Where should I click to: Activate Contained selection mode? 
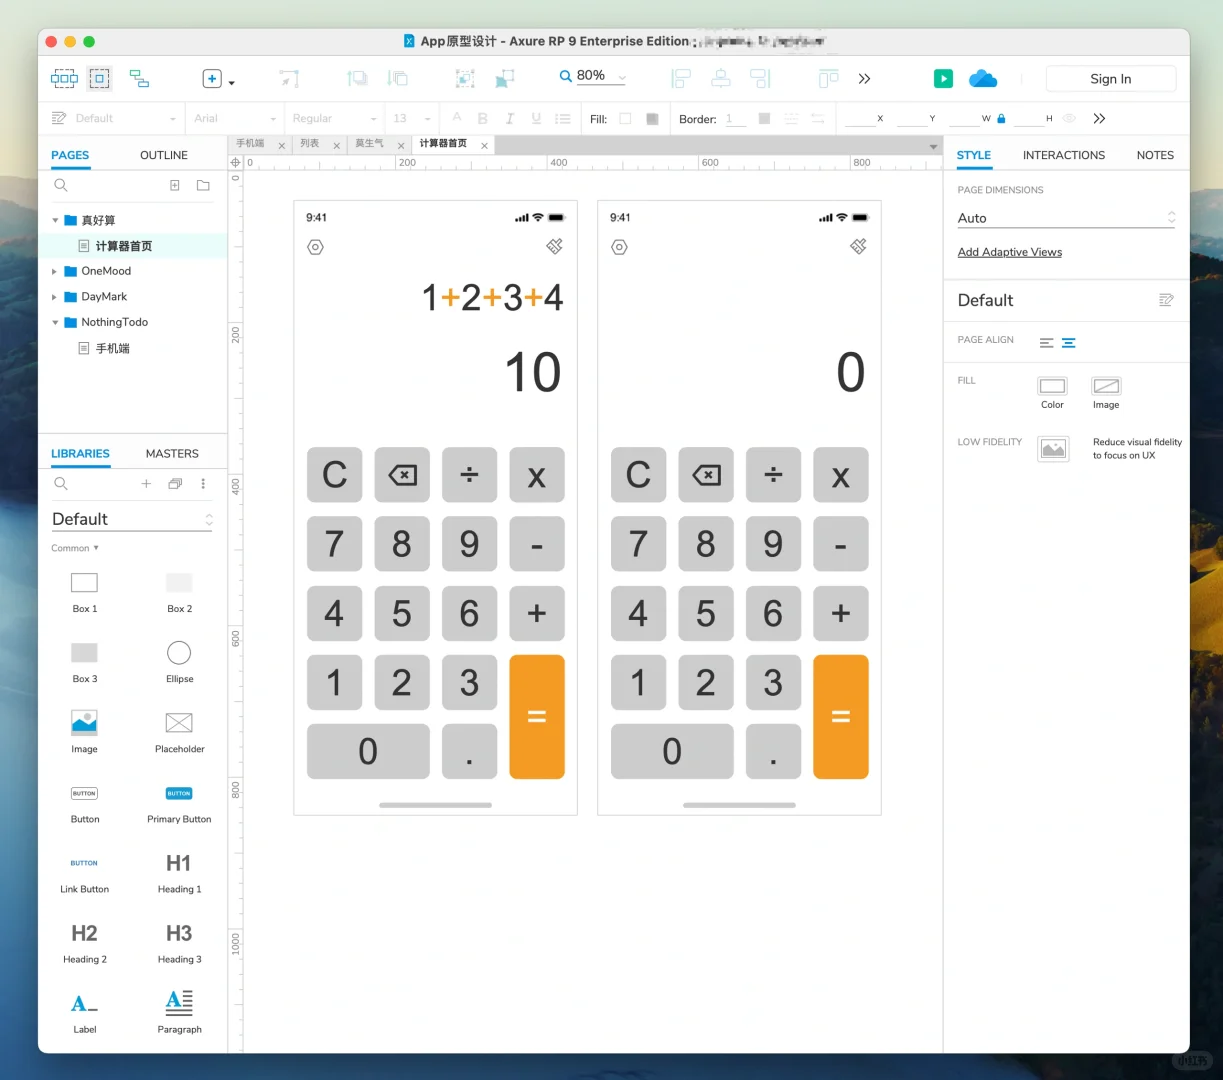[100, 78]
